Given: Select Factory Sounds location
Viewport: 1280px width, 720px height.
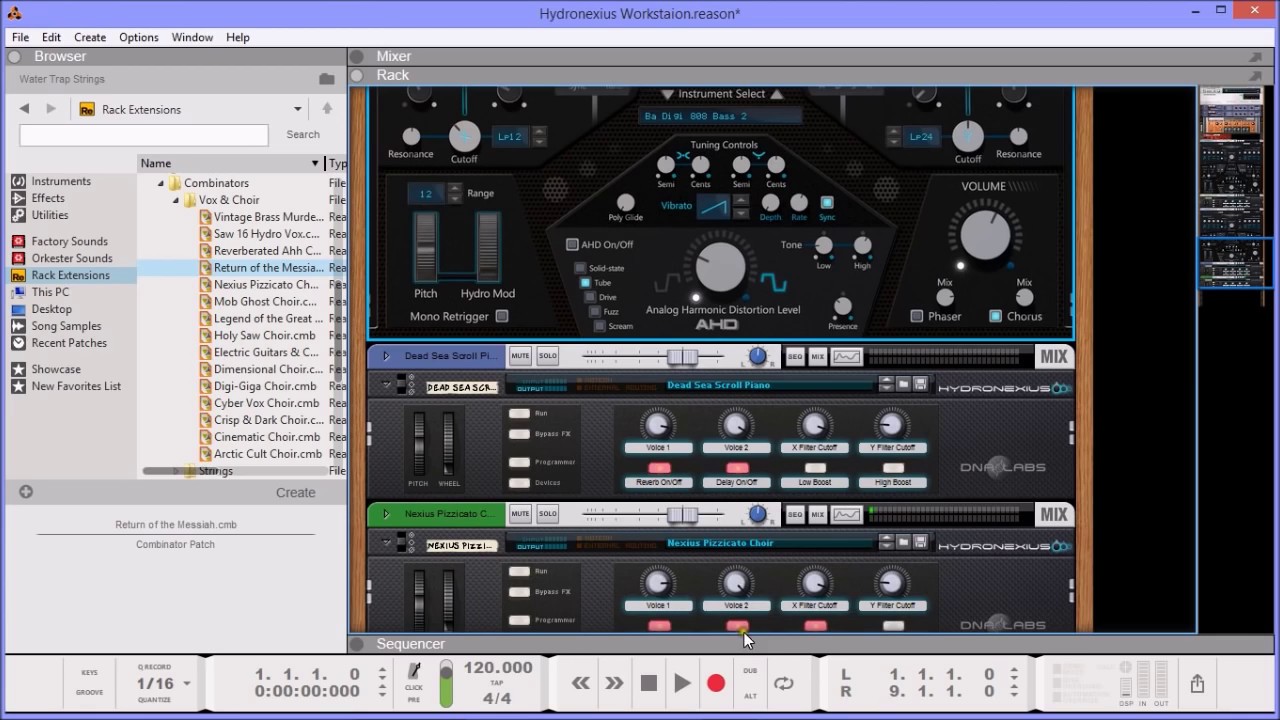Looking at the screenshot, I should [69, 241].
